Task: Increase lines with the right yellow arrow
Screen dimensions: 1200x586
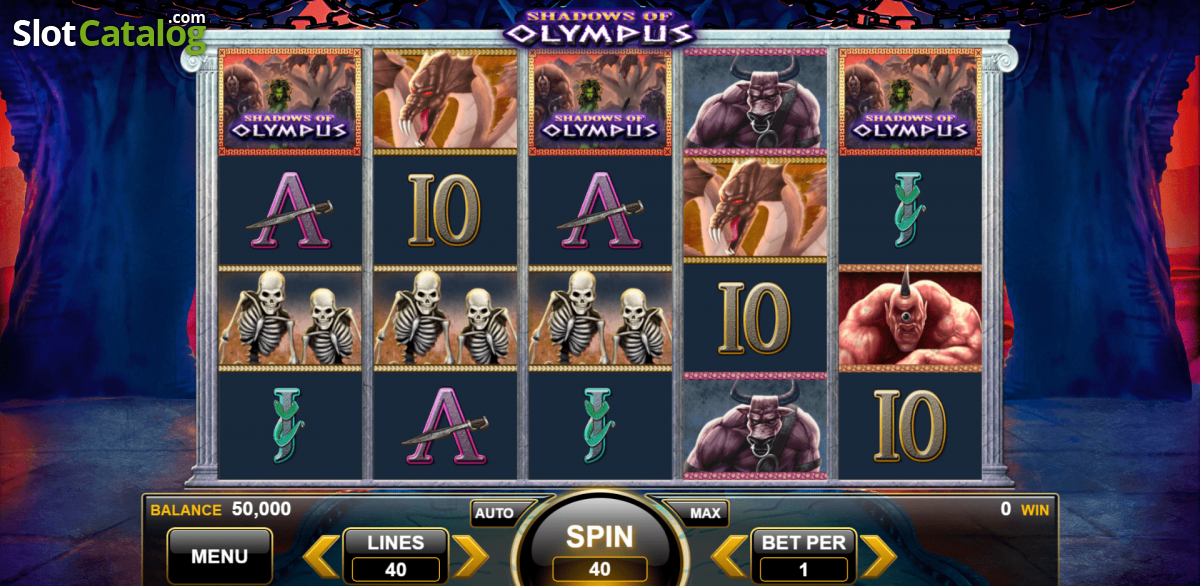Action: 469,556
